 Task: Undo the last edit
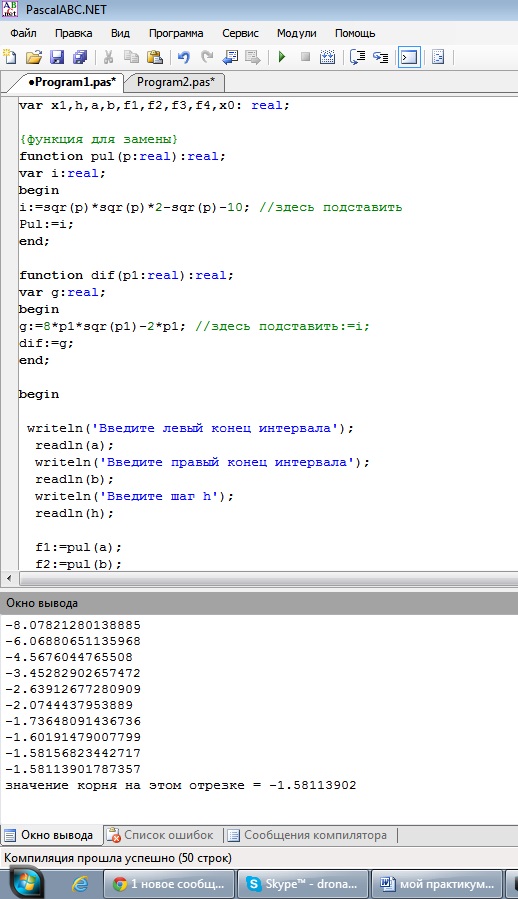[x=184, y=57]
